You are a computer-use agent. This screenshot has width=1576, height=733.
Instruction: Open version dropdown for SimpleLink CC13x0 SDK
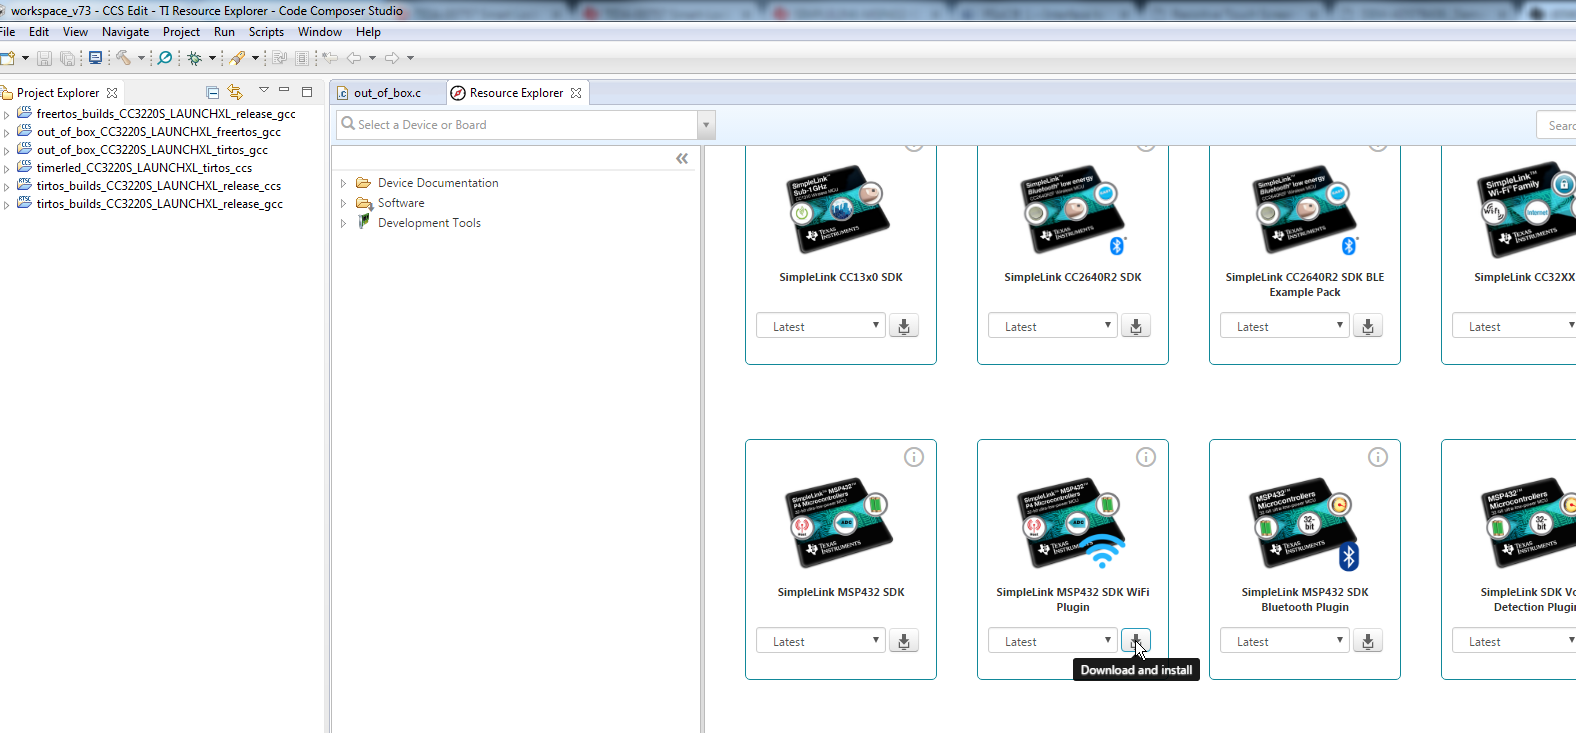click(821, 326)
